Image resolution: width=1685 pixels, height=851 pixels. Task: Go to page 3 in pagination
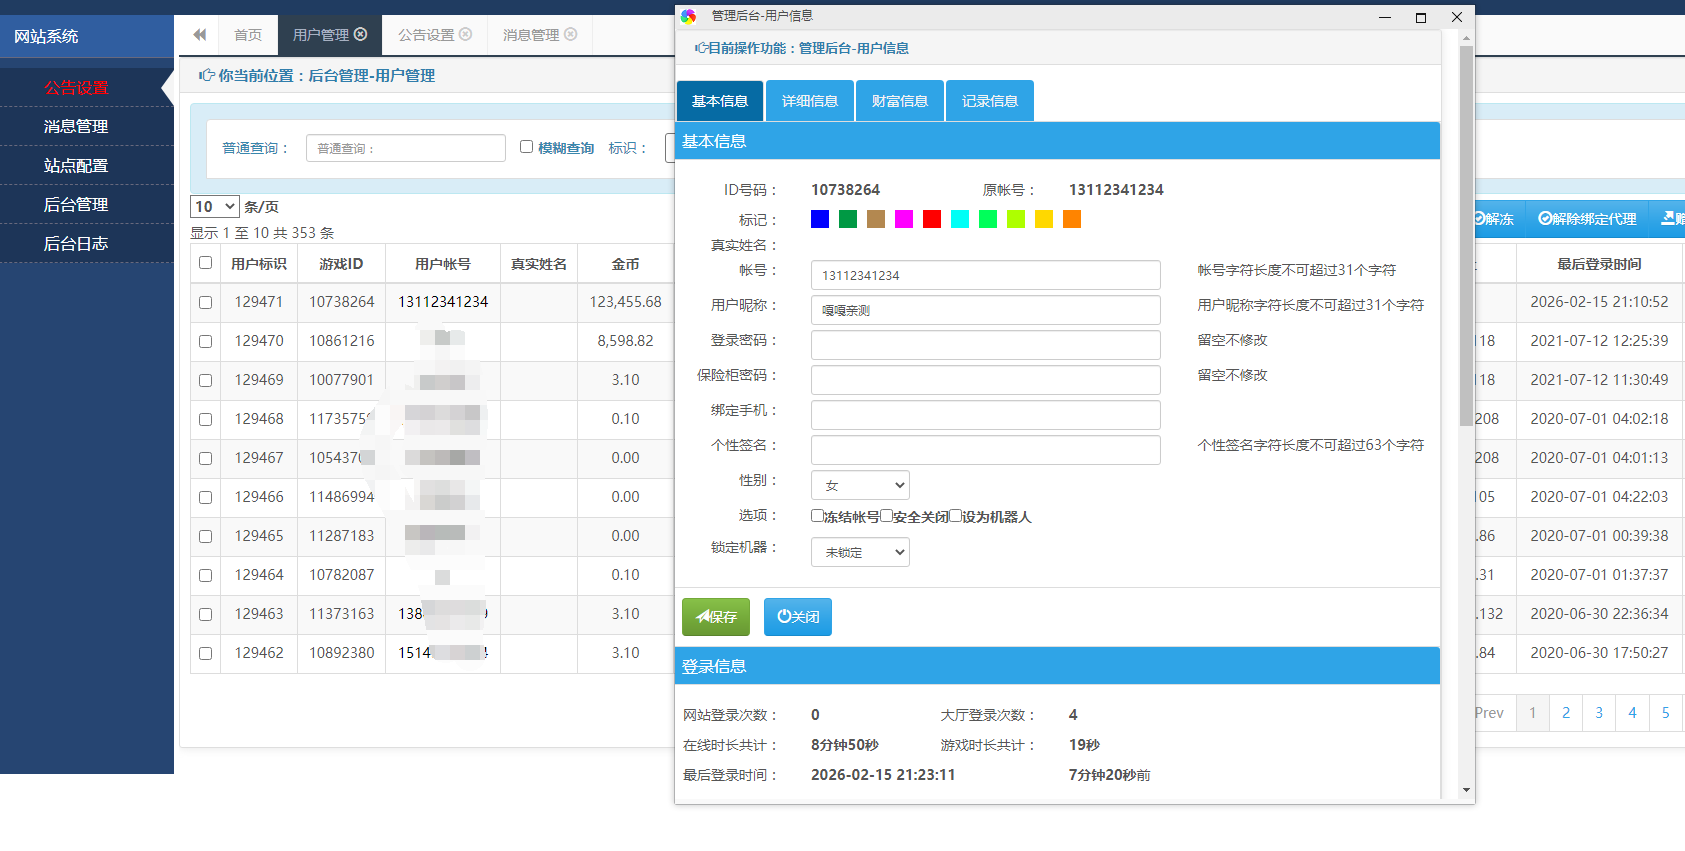[x=1599, y=713]
